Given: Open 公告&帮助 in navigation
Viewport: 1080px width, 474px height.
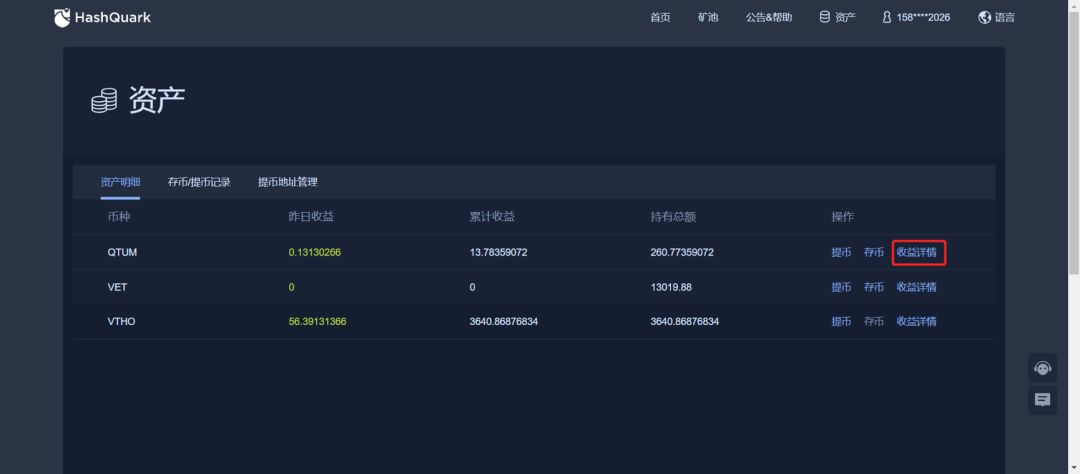Looking at the screenshot, I should coord(769,18).
